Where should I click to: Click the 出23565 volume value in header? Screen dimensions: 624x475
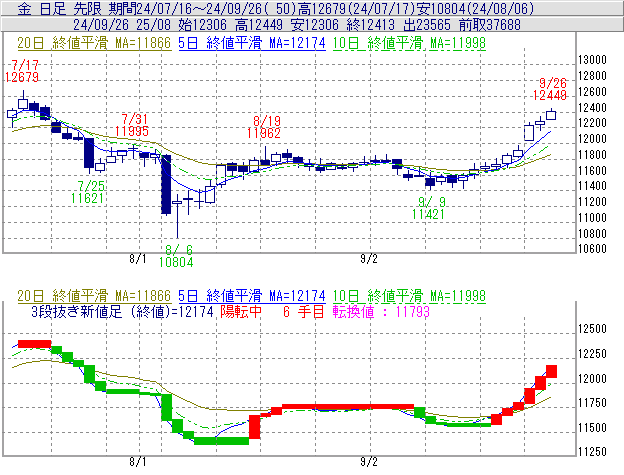427,25
